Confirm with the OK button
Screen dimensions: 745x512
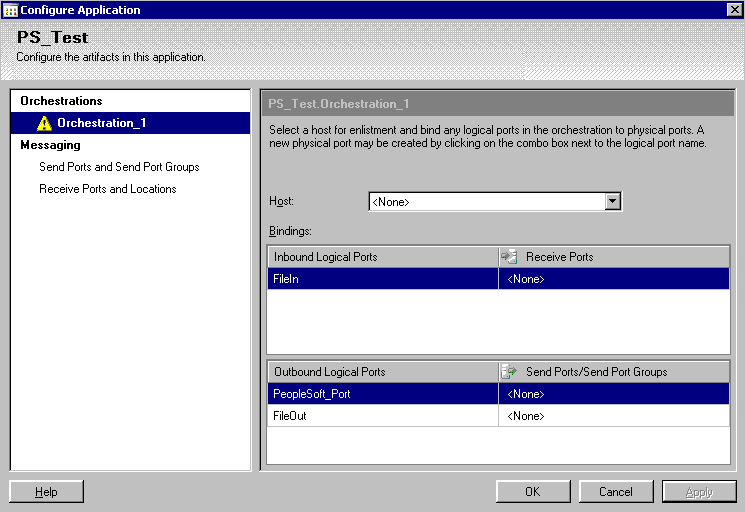[x=533, y=492]
